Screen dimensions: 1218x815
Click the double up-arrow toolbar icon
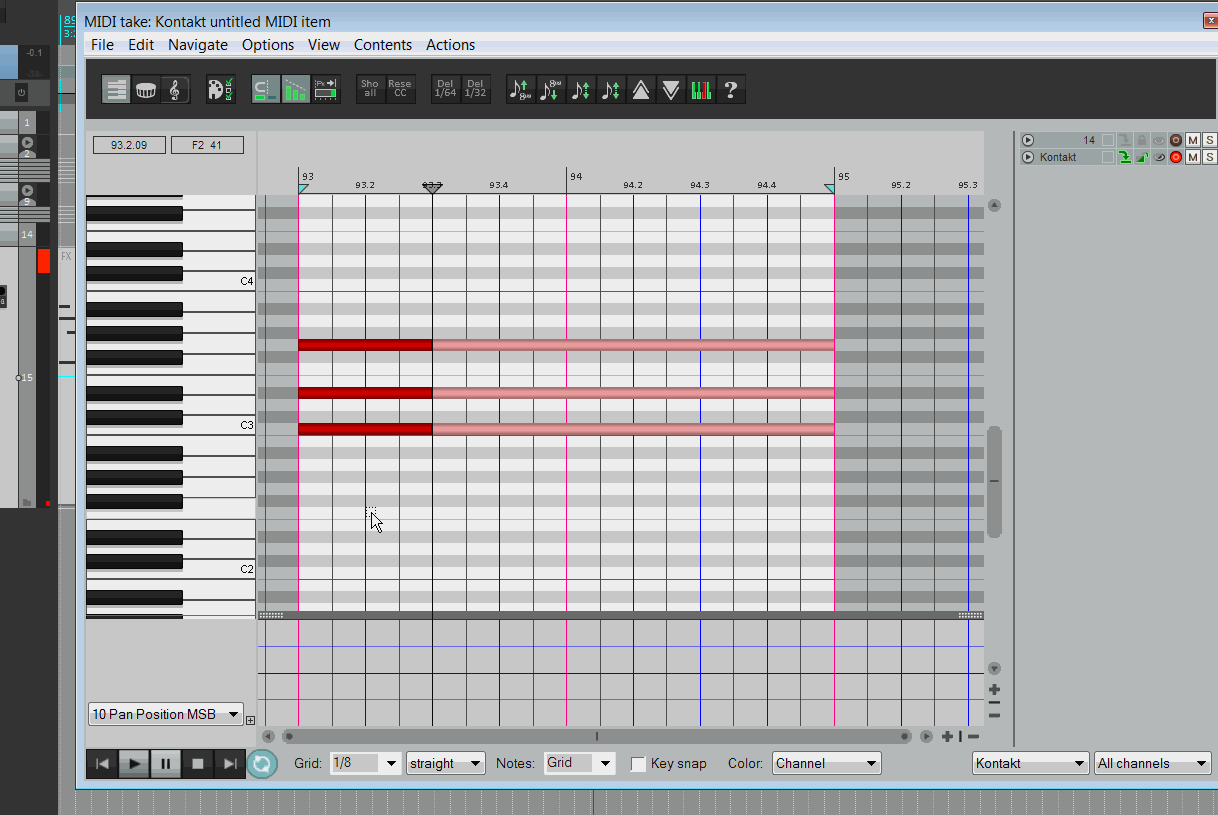(x=641, y=90)
